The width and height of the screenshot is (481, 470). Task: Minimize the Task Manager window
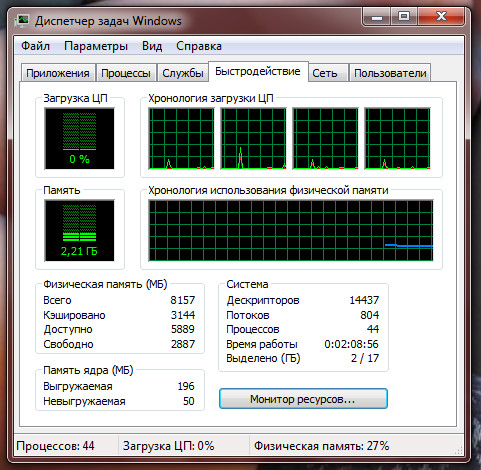click(x=377, y=16)
